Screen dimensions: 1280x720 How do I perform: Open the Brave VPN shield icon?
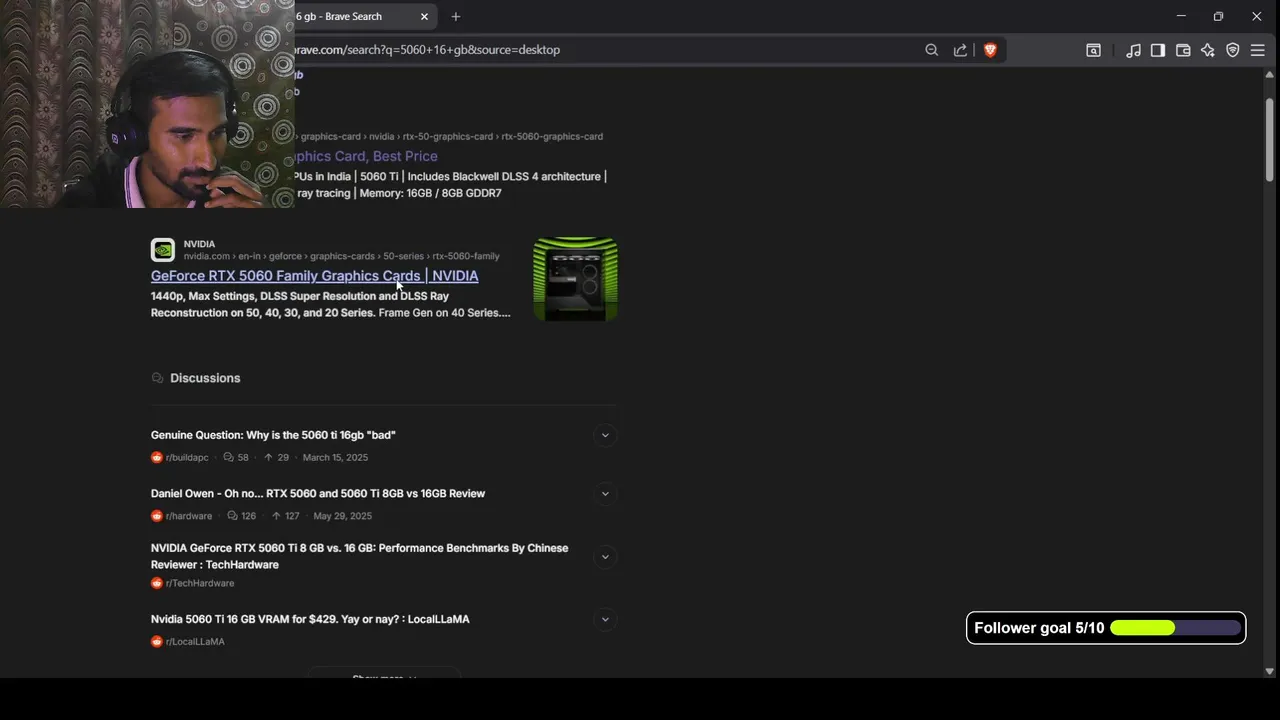pyautogui.click(x=1233, y=50)
